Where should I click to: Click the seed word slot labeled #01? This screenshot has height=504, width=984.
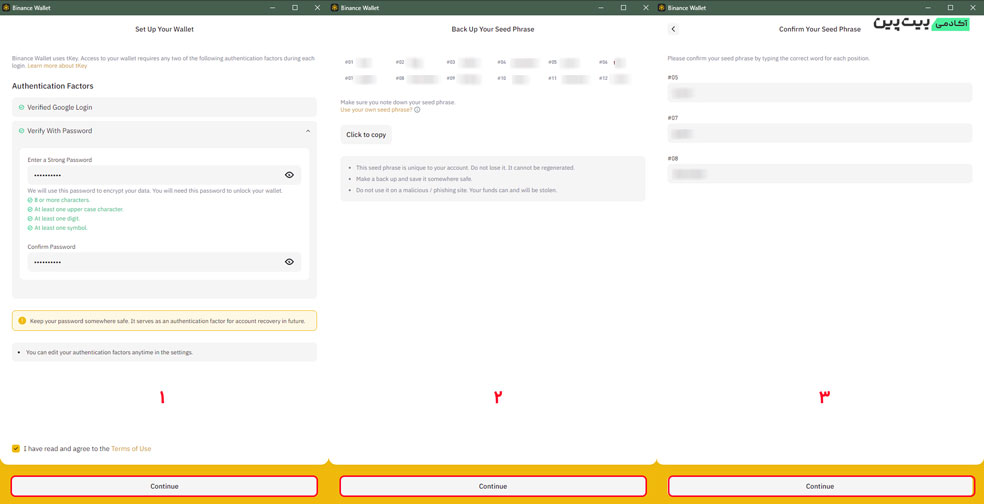pos(359,62)
